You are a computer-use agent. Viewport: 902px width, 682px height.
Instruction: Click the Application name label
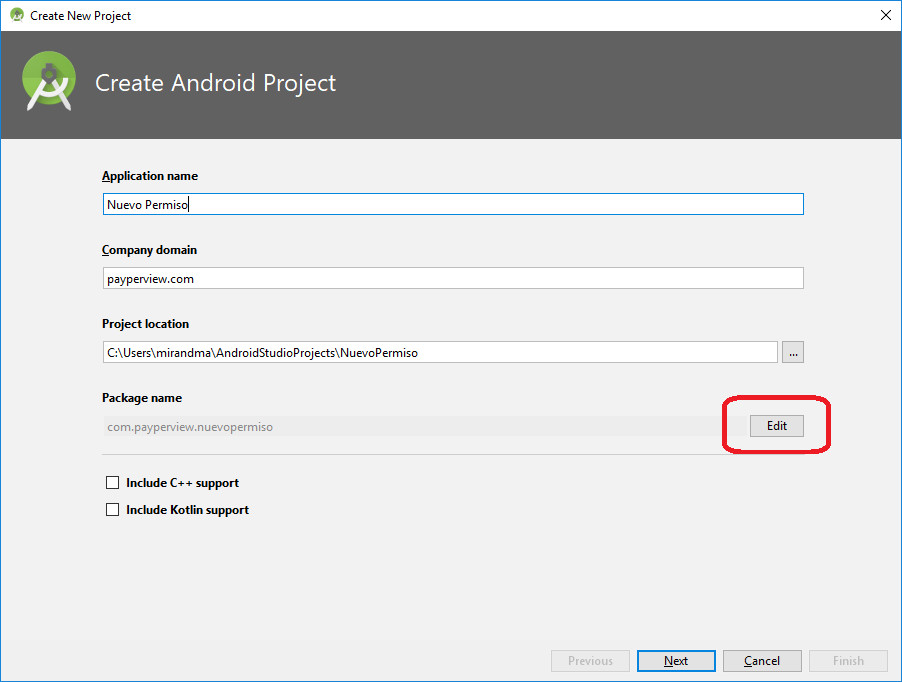coord(150,176)
